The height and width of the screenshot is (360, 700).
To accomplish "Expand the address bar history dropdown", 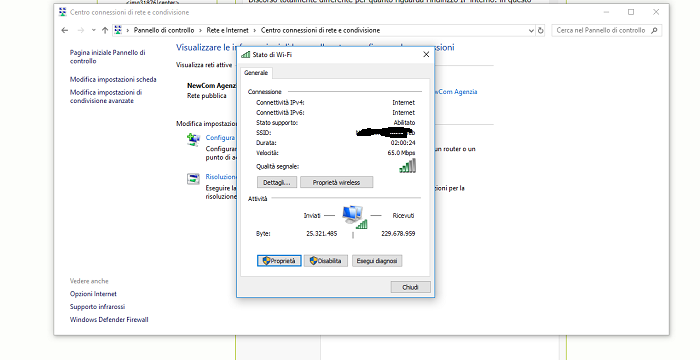I will tap(531, 30).
